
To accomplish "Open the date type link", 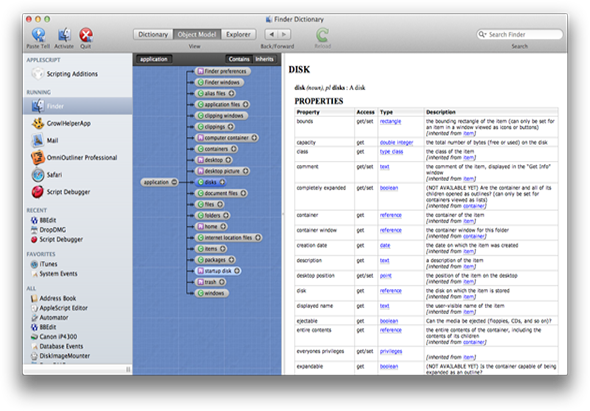I will point(385,245).
